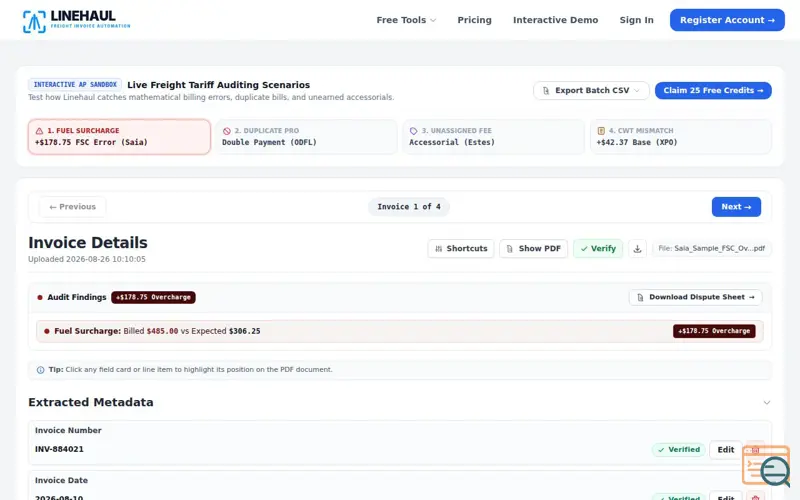Image resolution: width=800 pixels, height=500 pixels.
Task: Click Claim 25 Free Credits button
Action: (713, 90)
